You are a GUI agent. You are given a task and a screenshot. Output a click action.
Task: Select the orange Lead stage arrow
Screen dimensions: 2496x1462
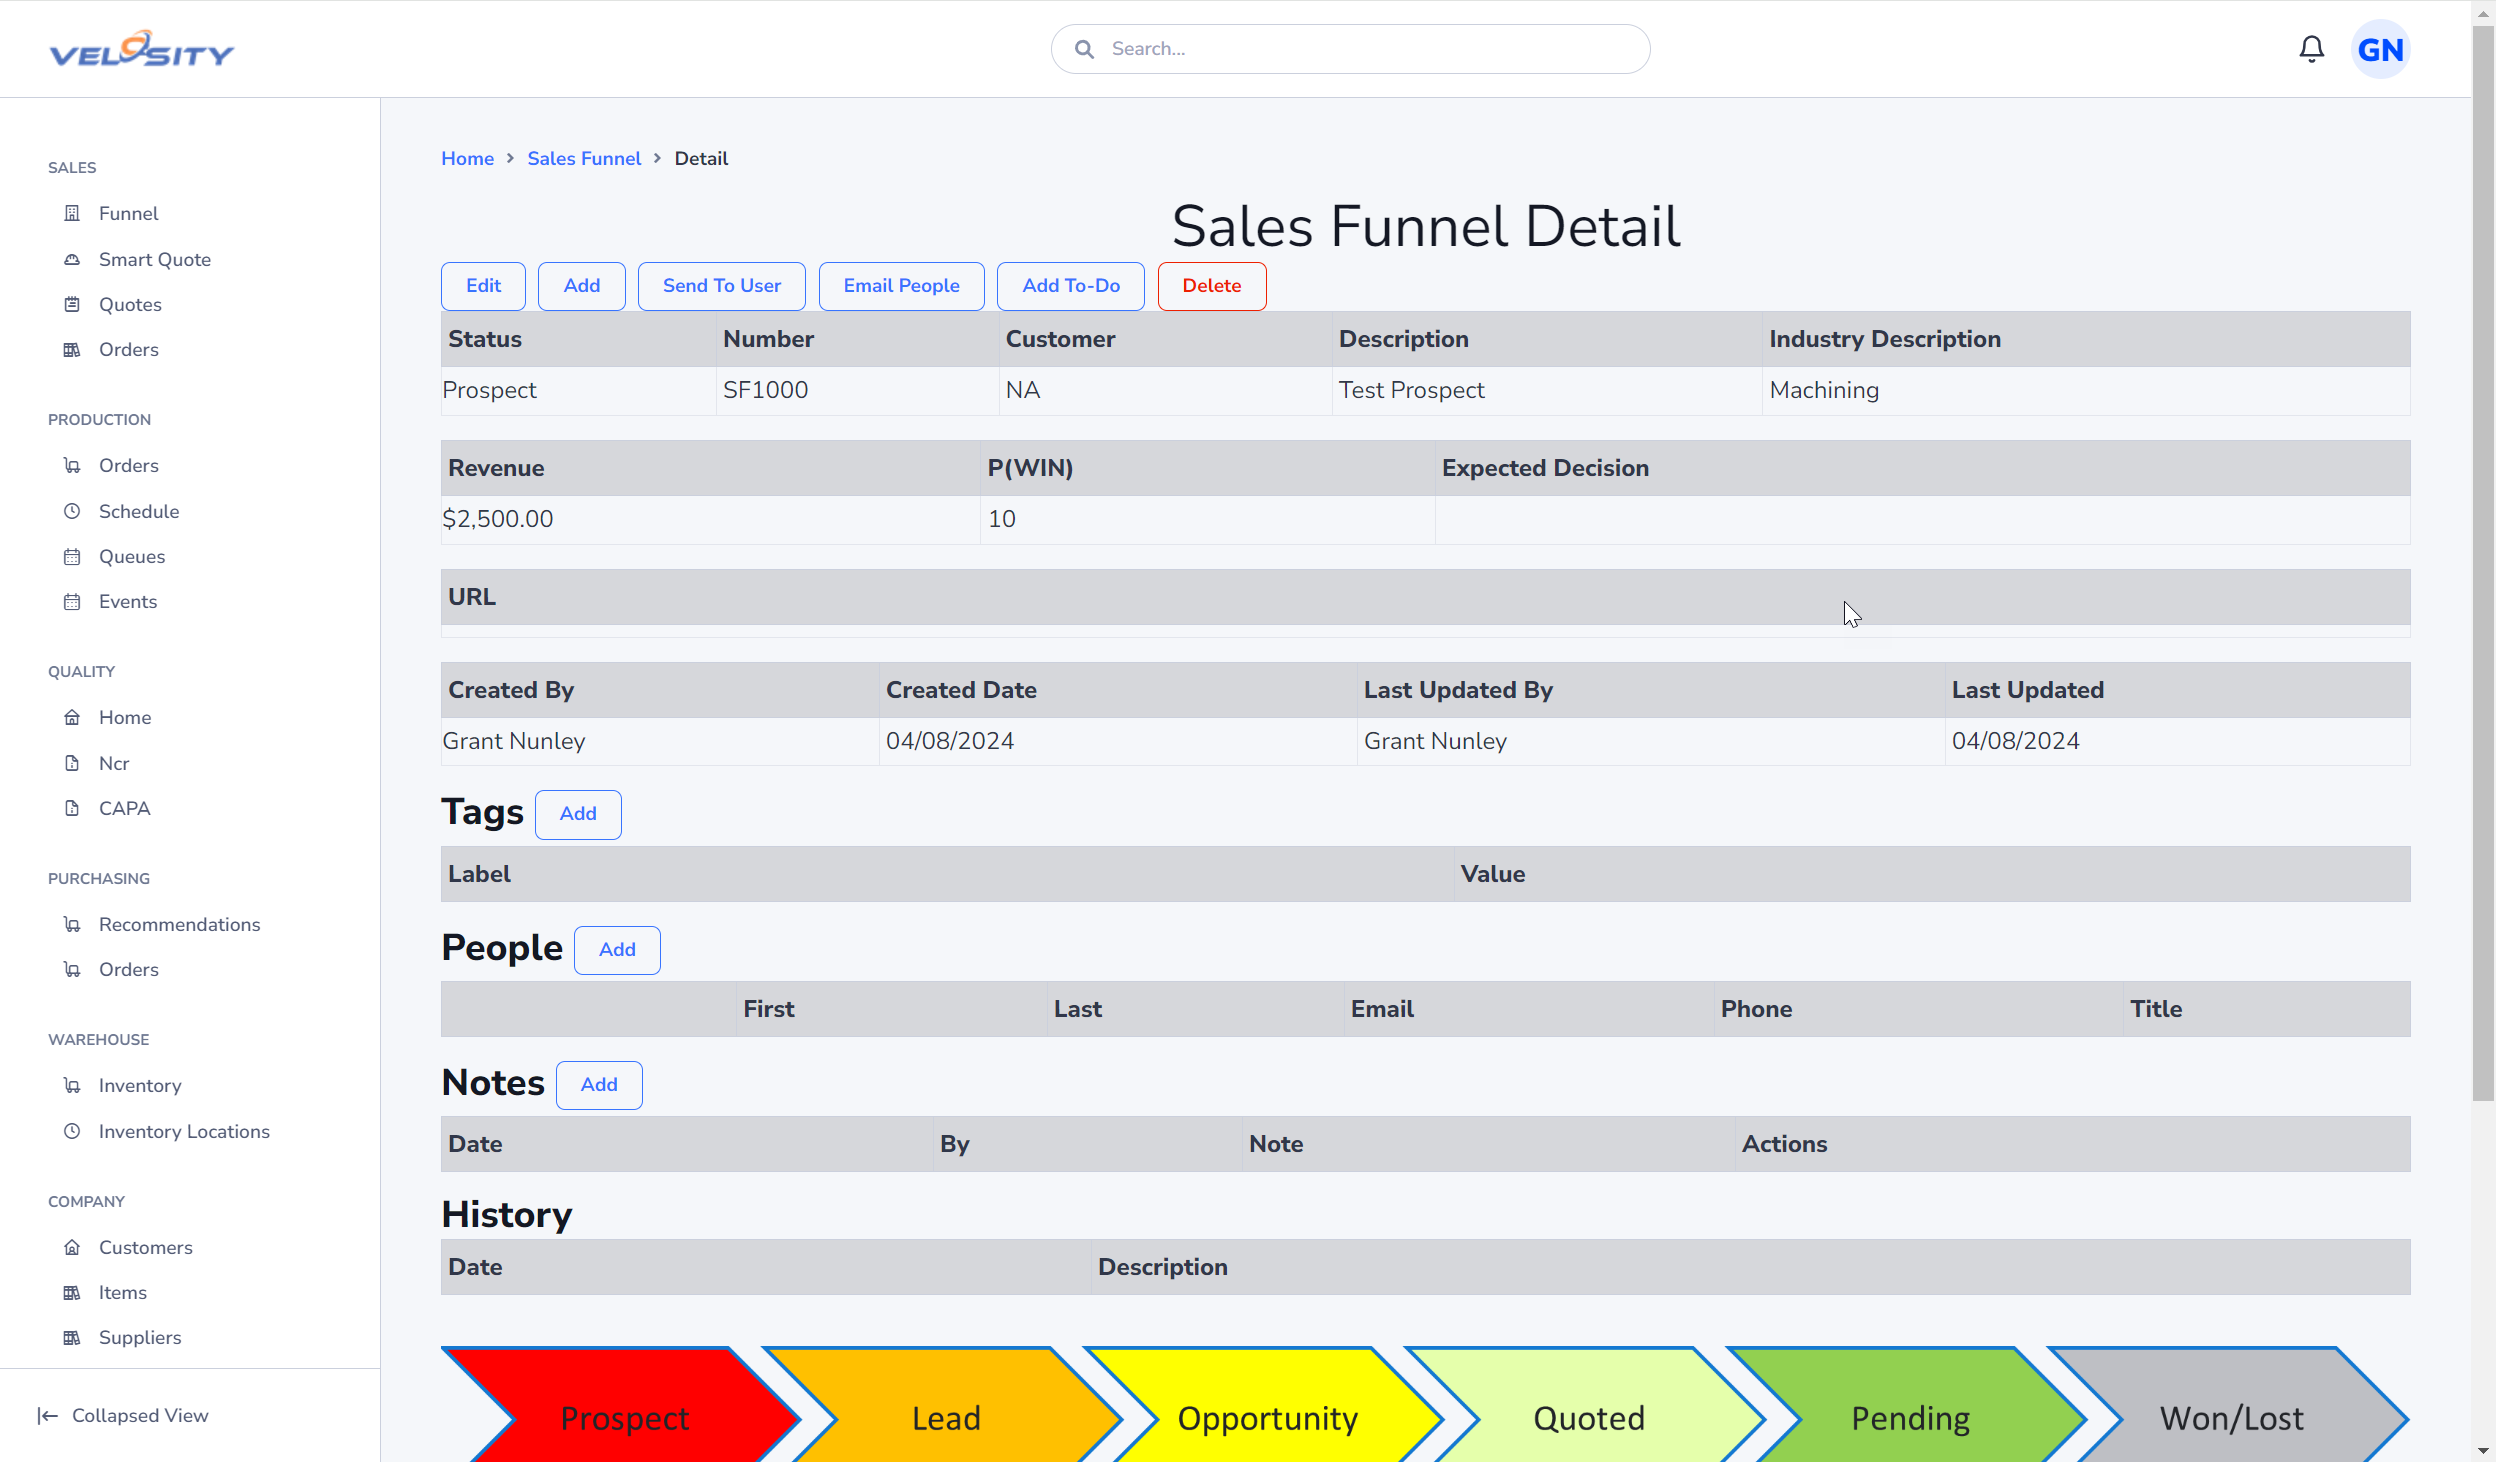pos(945,1417)
